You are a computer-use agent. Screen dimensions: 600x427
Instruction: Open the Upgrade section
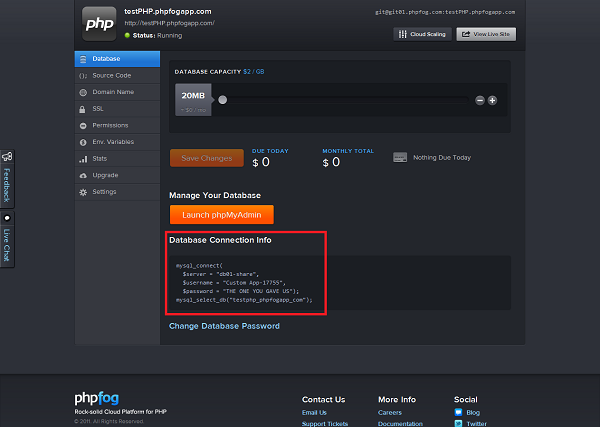[x=117, y=175]
